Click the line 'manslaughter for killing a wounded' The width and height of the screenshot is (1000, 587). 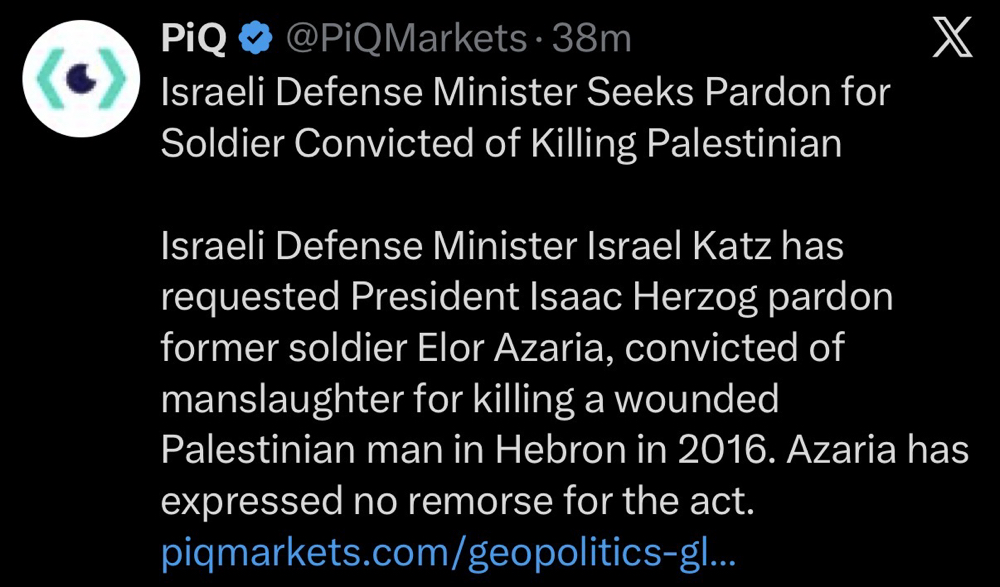click(470, 400)
